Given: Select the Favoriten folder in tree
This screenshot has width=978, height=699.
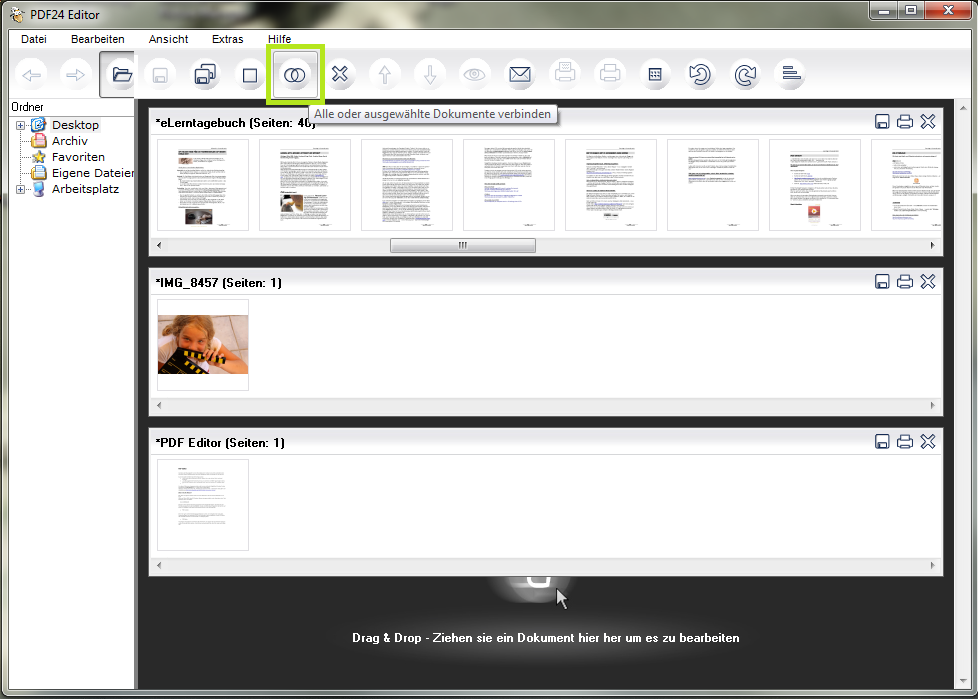Looking at the screenshot, I should point(78,157).
